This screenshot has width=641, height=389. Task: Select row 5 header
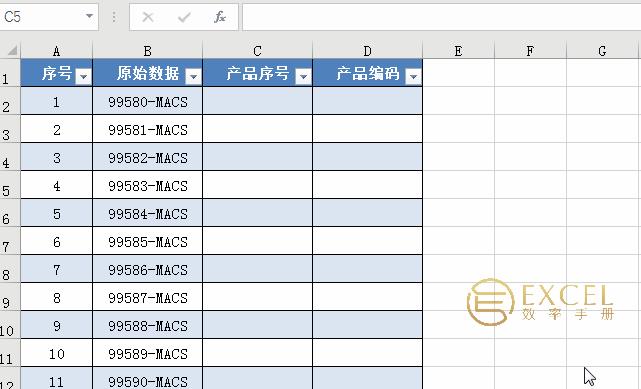[10, 185]
